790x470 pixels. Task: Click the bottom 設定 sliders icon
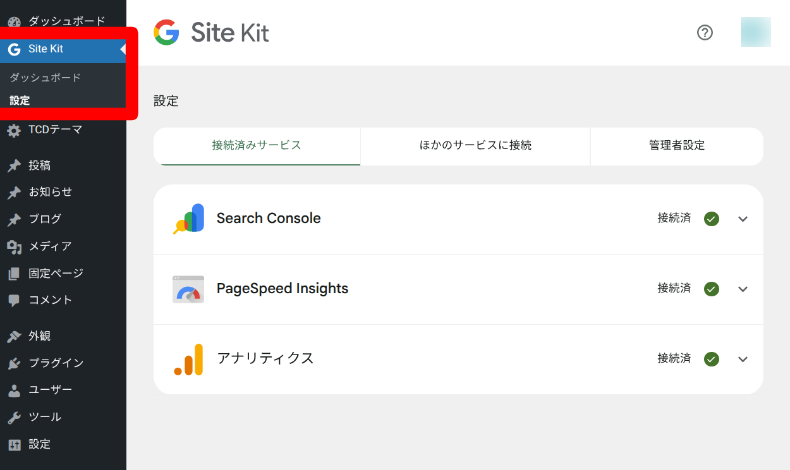15,445
